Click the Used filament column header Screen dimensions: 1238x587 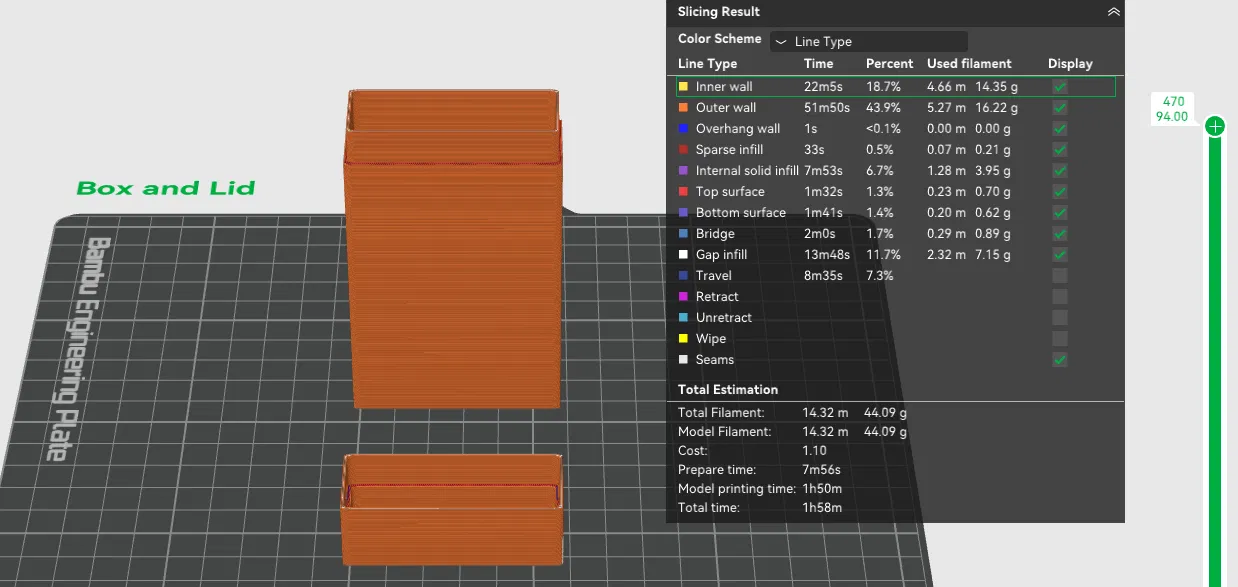pyautogui.click(x=969, y=64)
